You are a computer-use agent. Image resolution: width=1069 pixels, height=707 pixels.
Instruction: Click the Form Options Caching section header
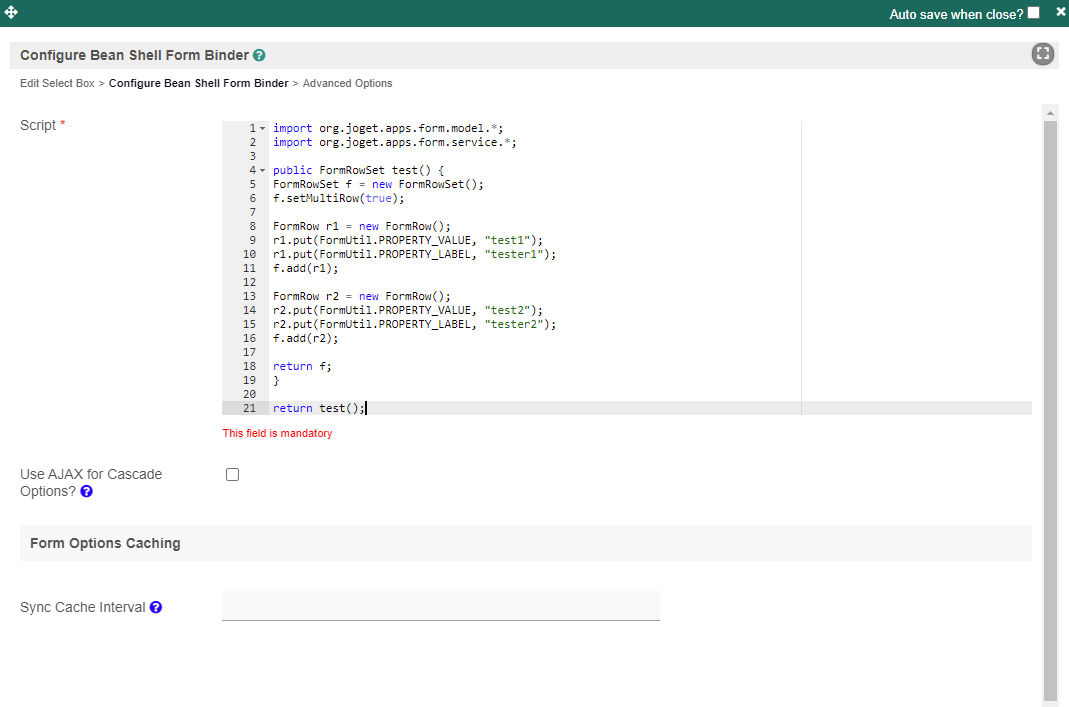click(x=105, y=543)
